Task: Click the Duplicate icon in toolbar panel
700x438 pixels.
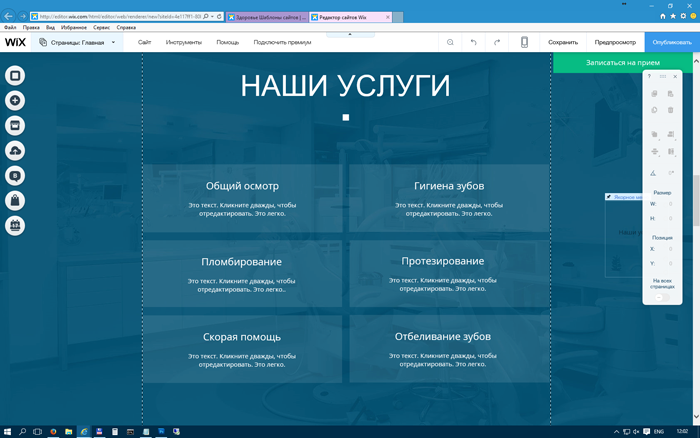Action: coord(654,110)
